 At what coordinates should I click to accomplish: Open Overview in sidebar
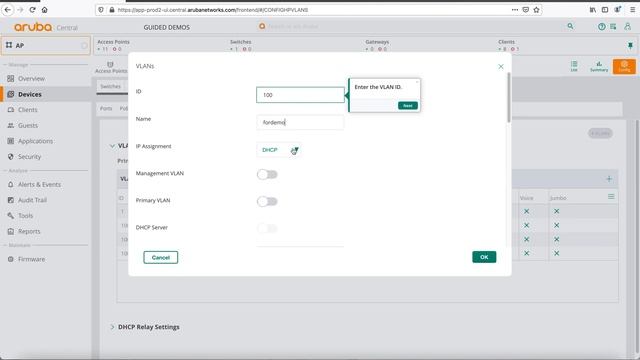31,79
